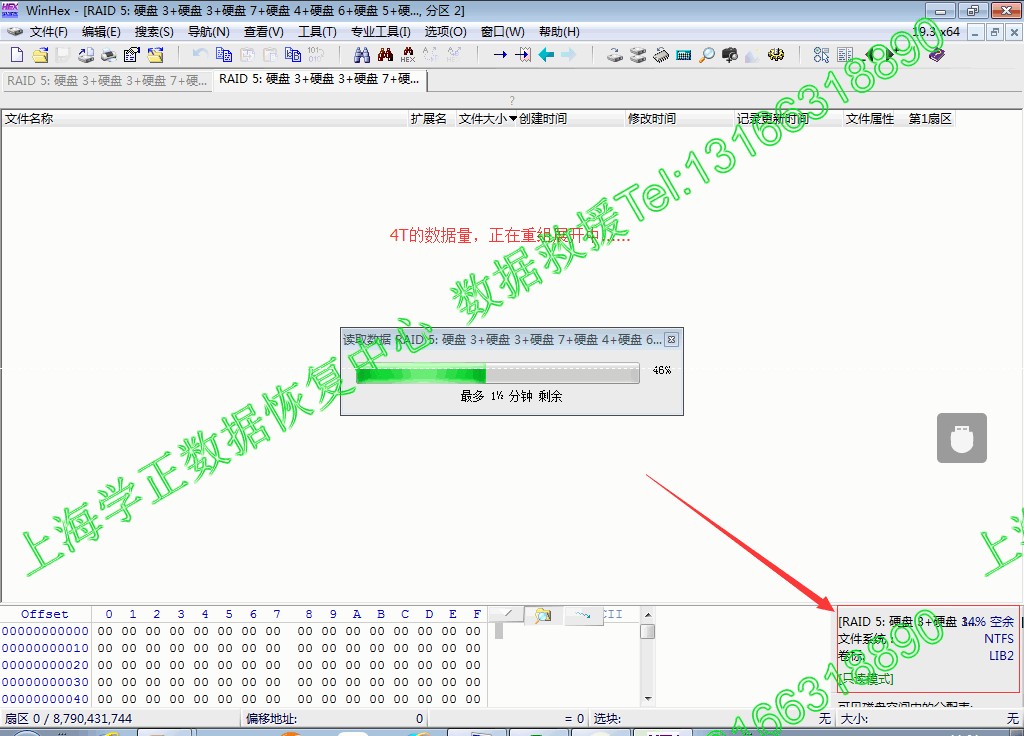Image resolution: width=1024 pixels, height=736 pixels.
Task: Select the active RAID 5 tab
Action: coord(320,80)
